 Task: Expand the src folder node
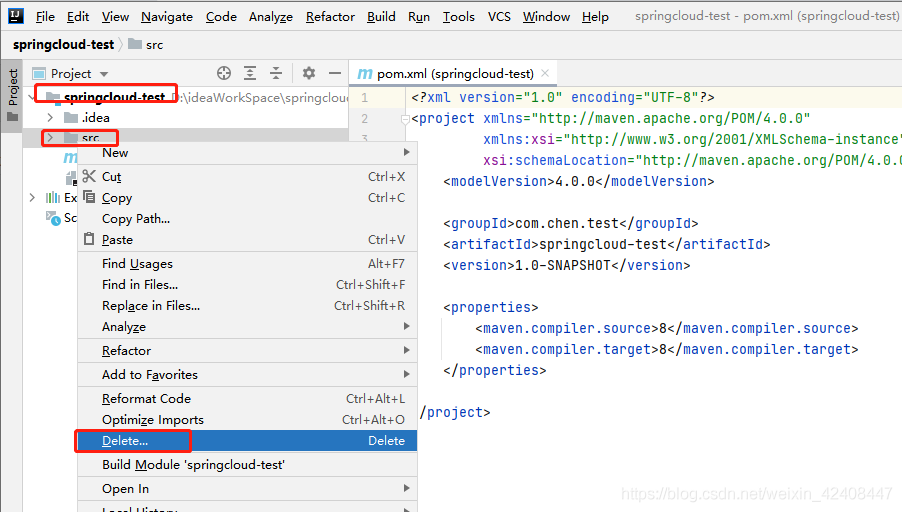(x=50, y=138)
